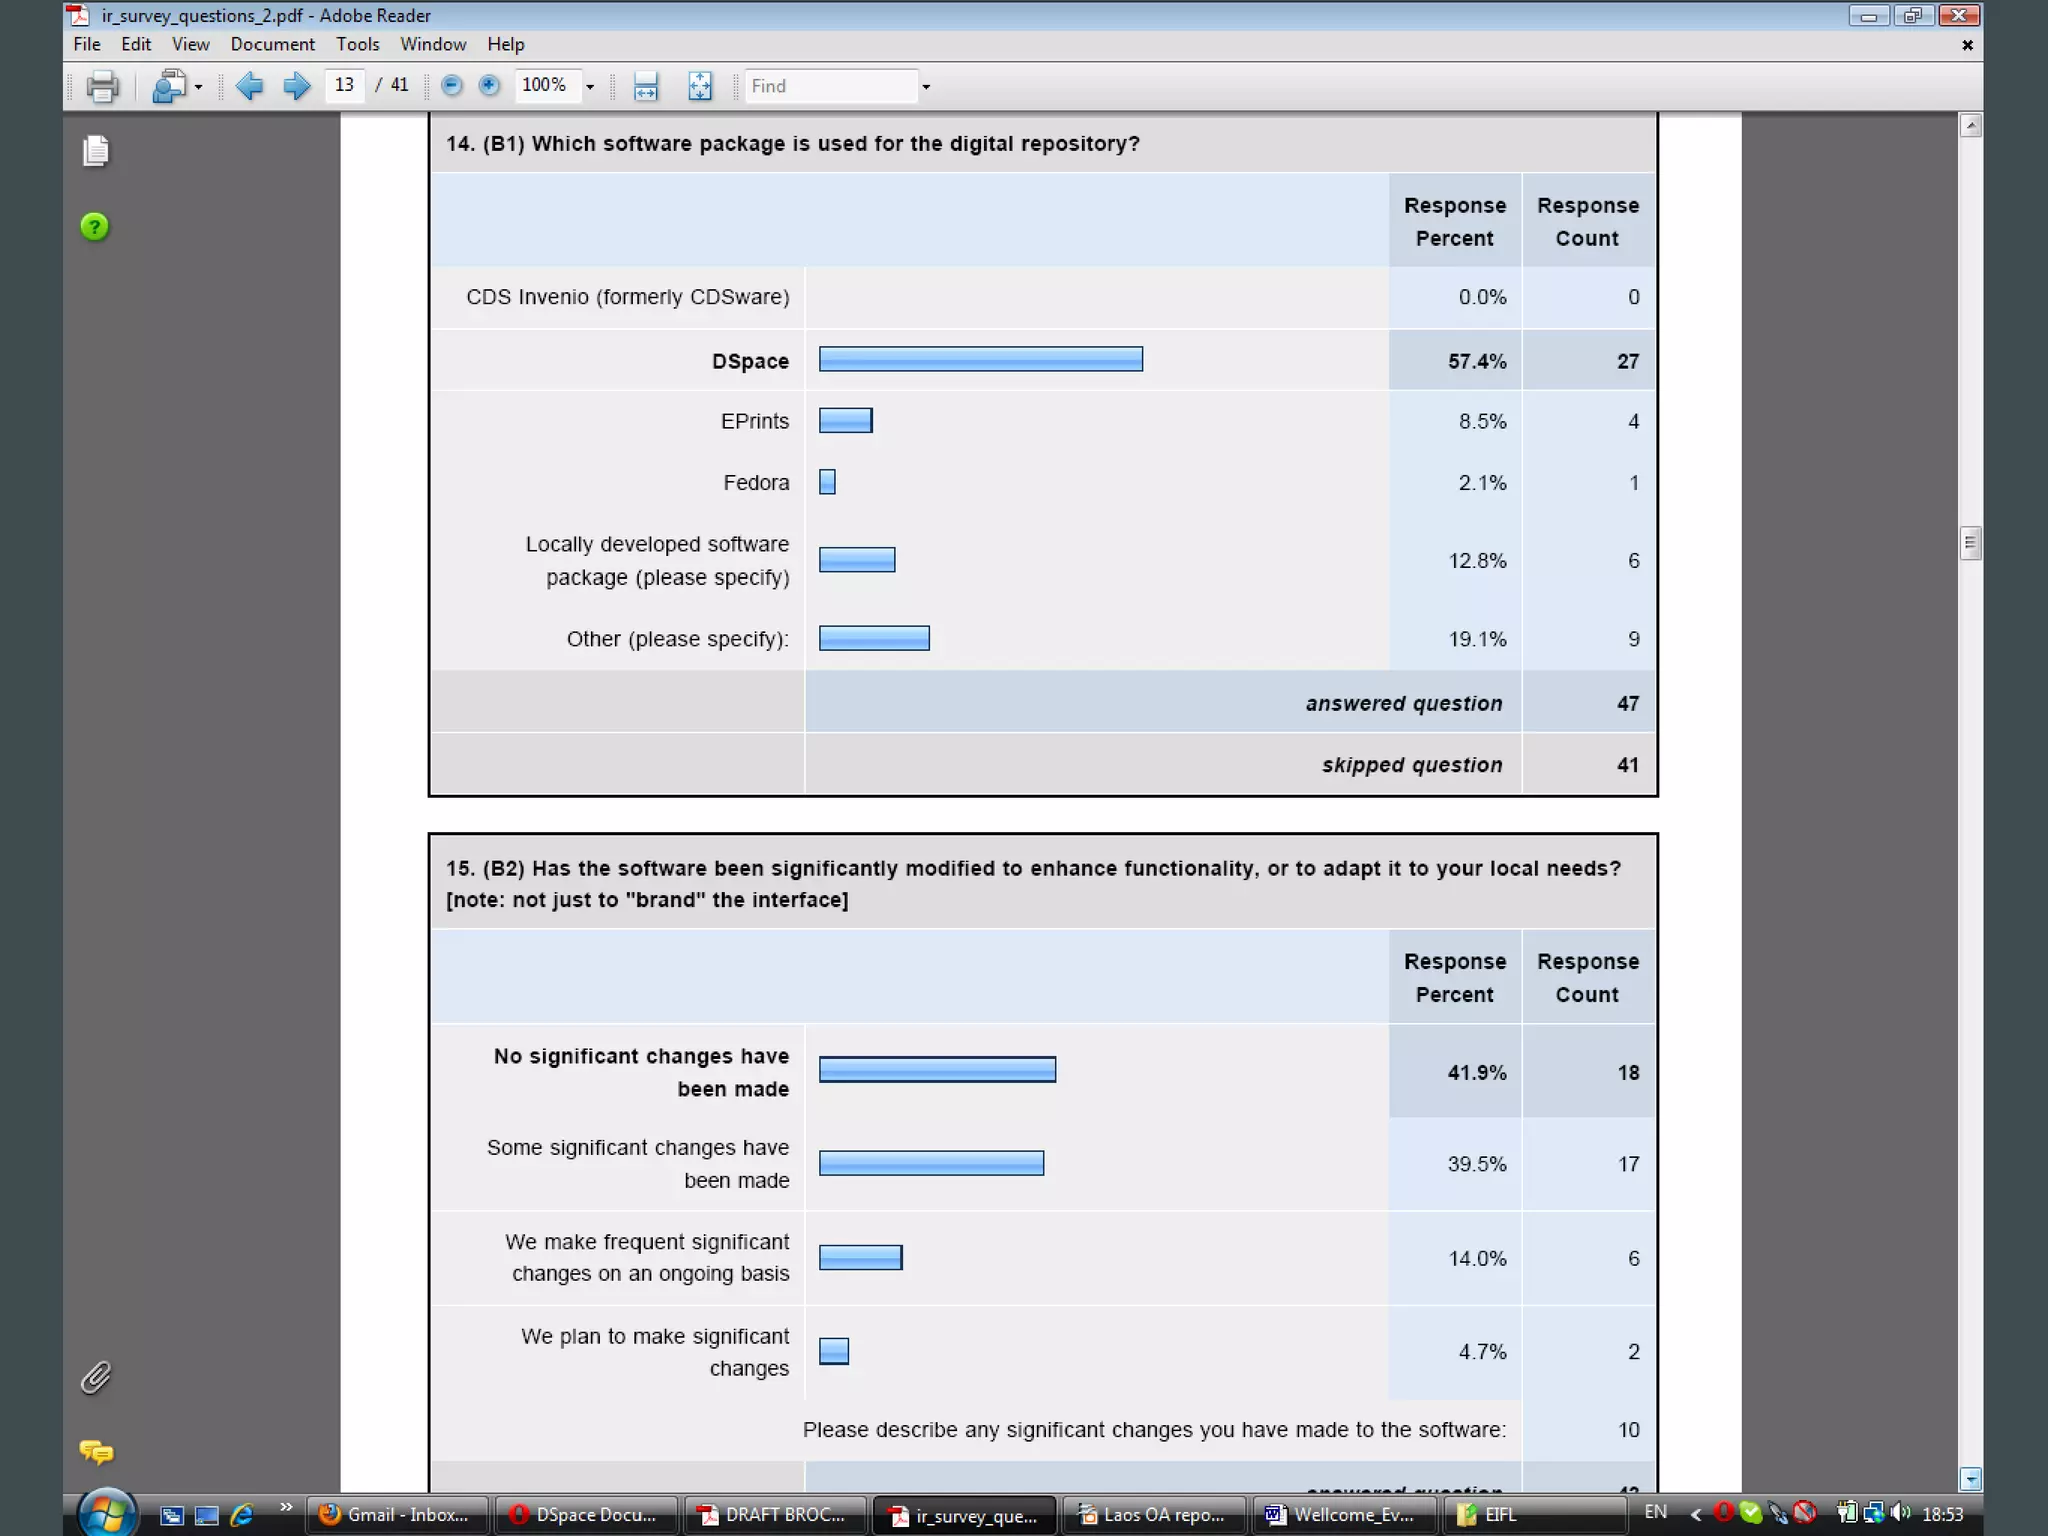
Task: Open the Pages panel icon
Action: click(96, 151)
